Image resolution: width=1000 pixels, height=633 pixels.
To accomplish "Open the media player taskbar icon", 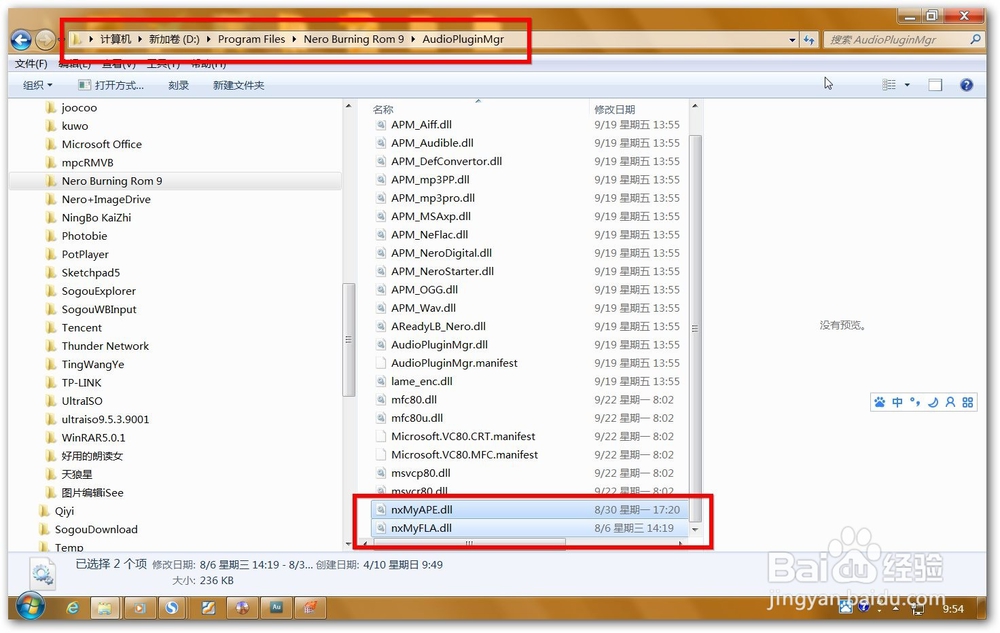I will click(x=139, y=608).
